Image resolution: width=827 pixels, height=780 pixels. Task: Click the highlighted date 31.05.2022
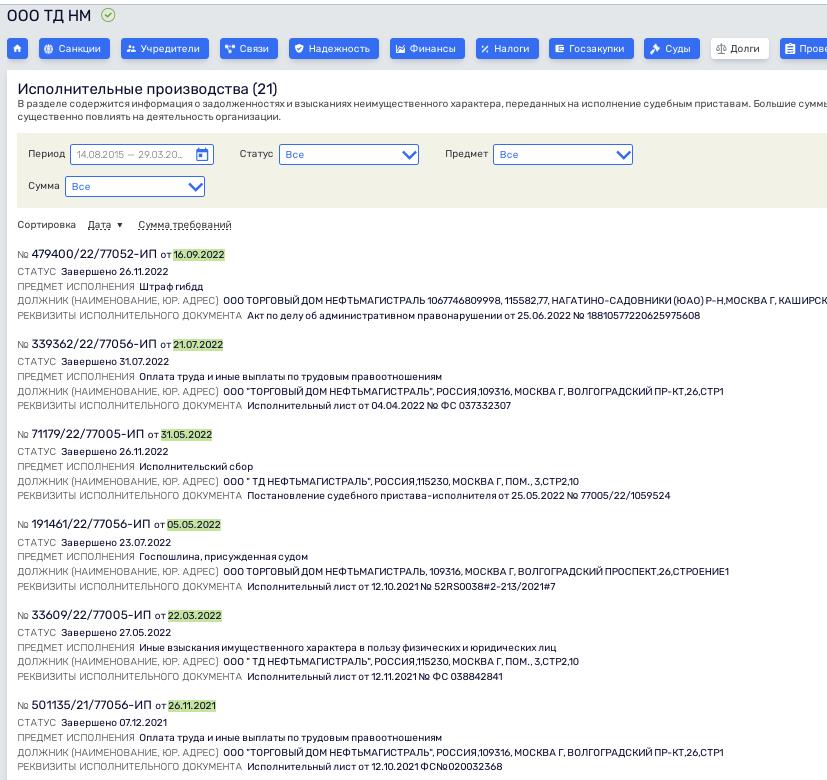186,435
